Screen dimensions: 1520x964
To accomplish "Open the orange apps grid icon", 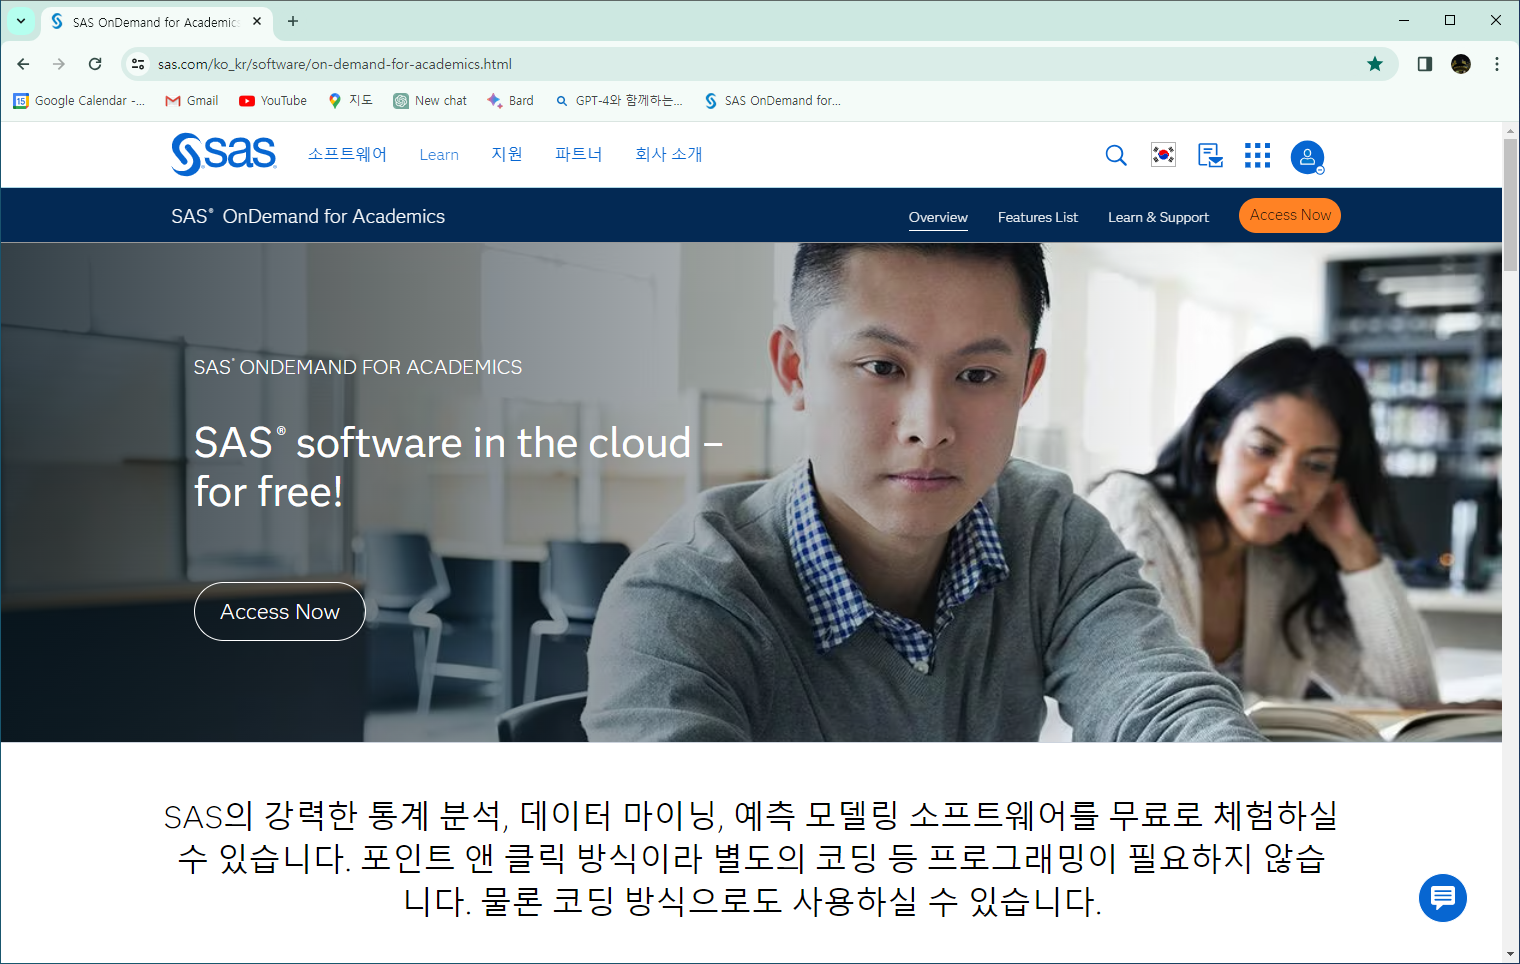I will pyautogui.click(x=1257, y=155).
